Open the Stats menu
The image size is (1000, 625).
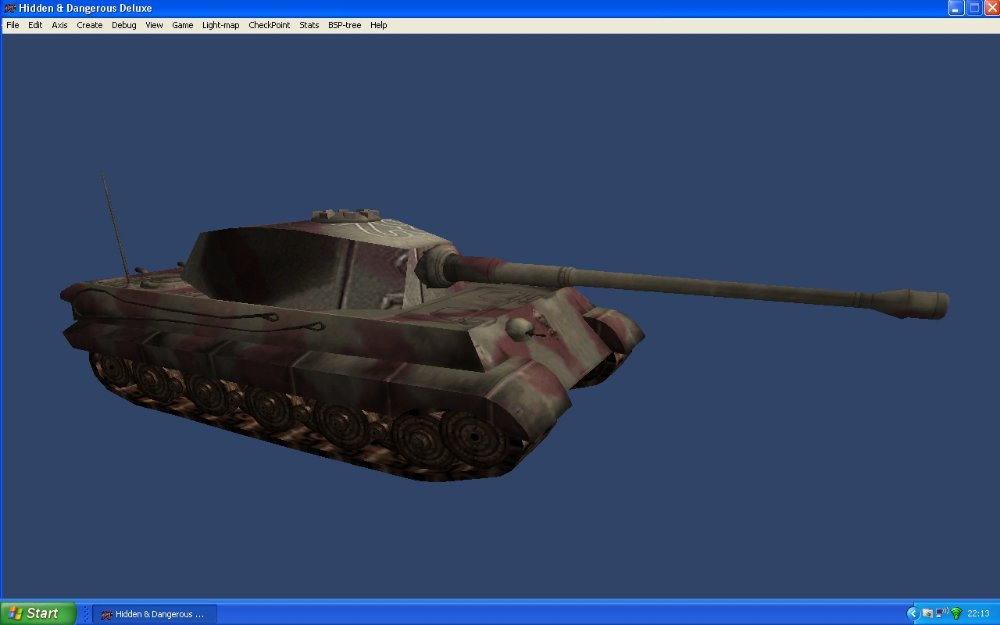(x=309, y=25)
